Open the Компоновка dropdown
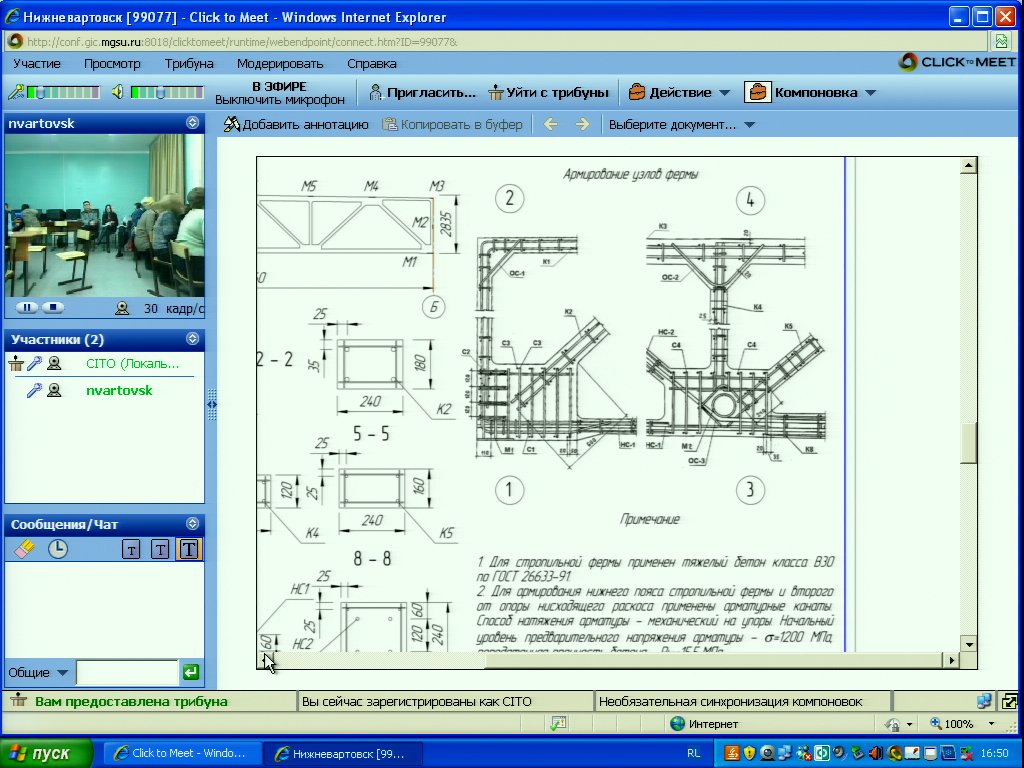 click(x=824, y=93)
